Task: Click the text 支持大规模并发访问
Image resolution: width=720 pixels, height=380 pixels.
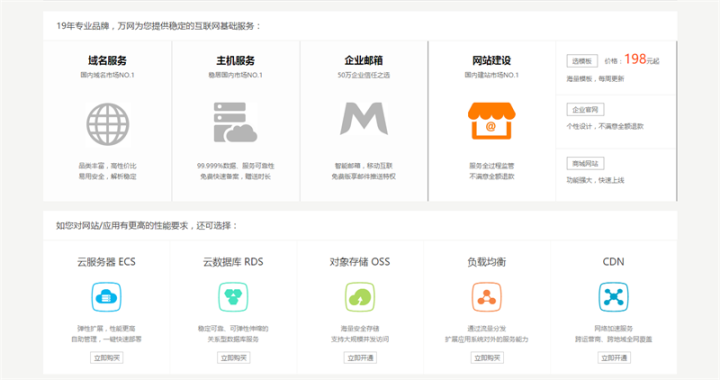Action: [x=360, y=339]
